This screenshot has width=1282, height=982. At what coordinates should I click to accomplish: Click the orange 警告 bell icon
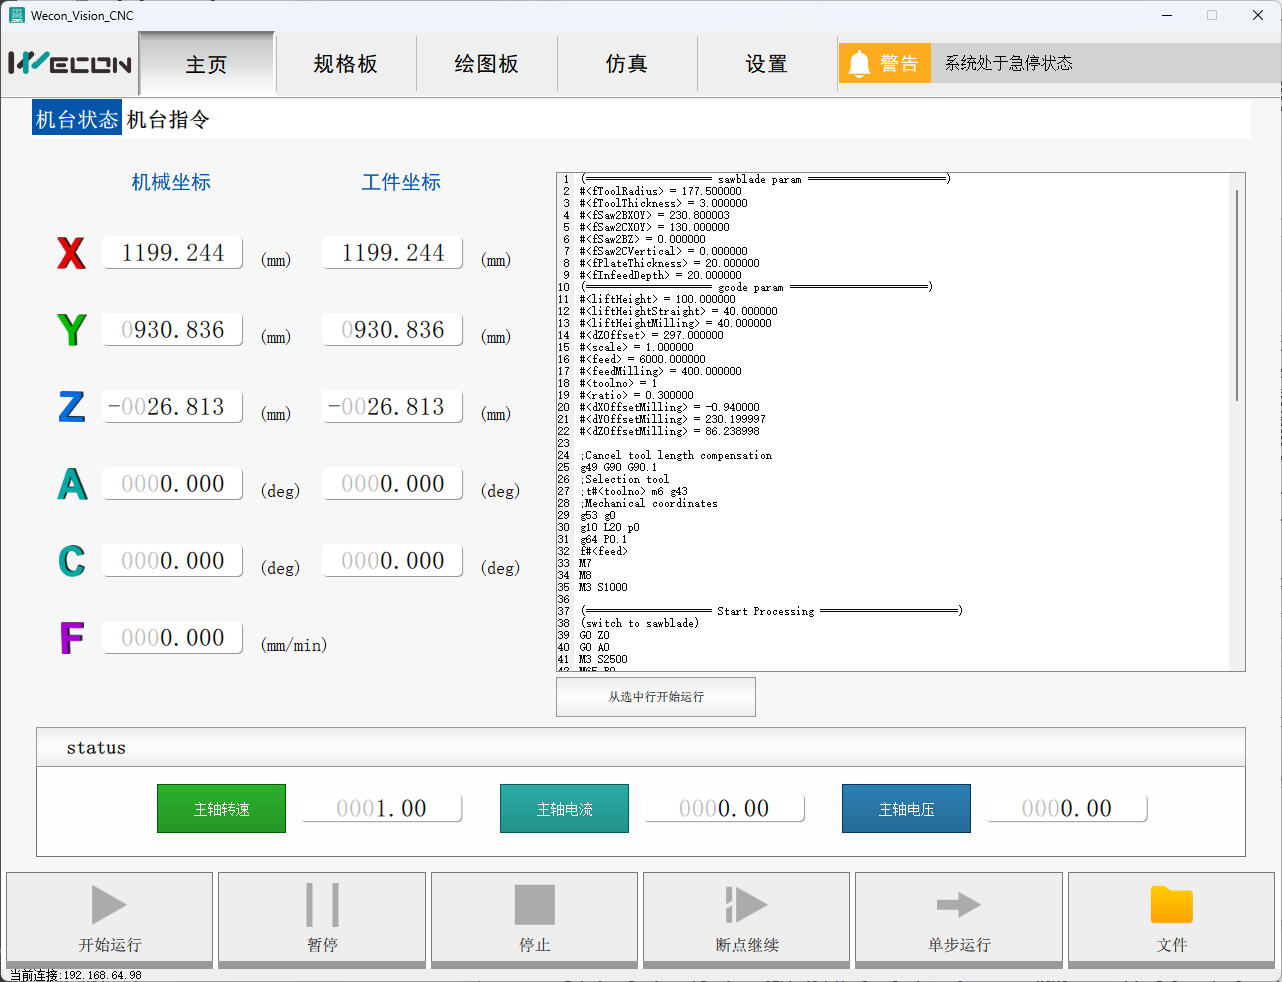click(859, 64)
